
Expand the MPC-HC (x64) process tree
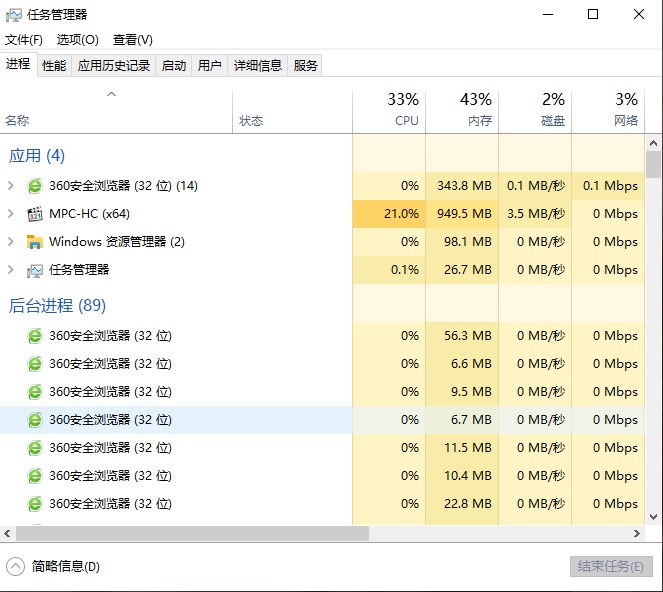pyautogui.click(x=11, y=214)
